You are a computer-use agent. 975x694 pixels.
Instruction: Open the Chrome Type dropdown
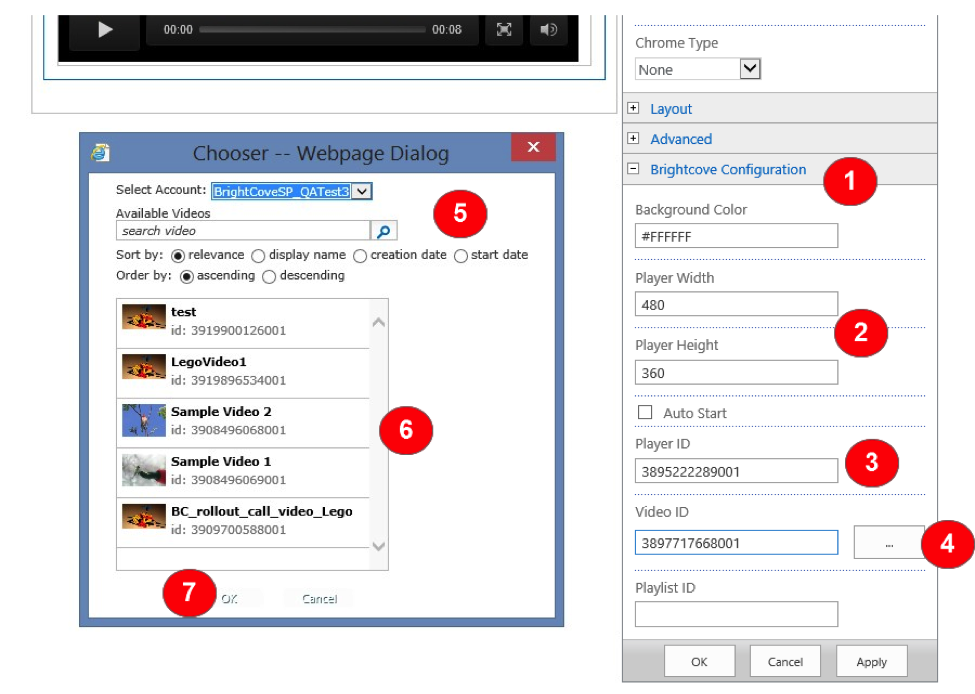click(751, 69)
